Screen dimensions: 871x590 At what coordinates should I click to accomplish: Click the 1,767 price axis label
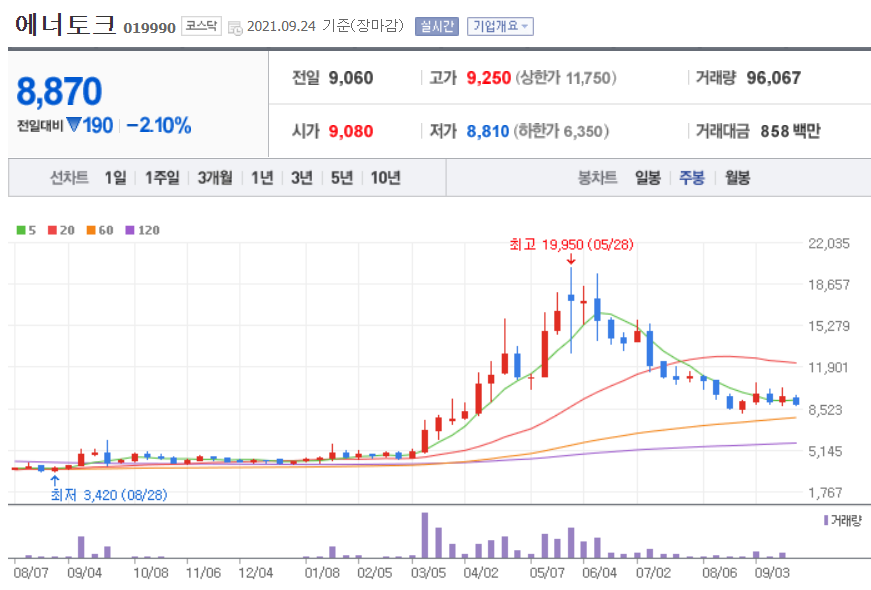pos(825,493)
